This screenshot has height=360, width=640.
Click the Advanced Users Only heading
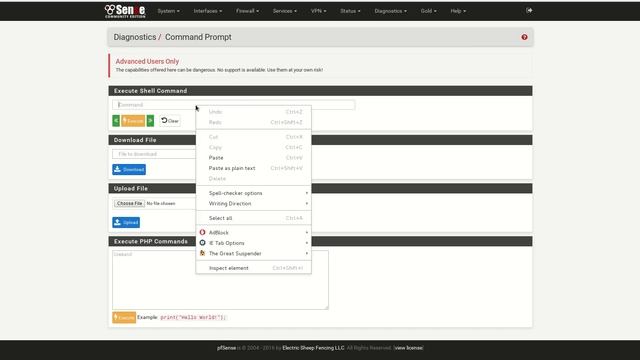(147, 61)
